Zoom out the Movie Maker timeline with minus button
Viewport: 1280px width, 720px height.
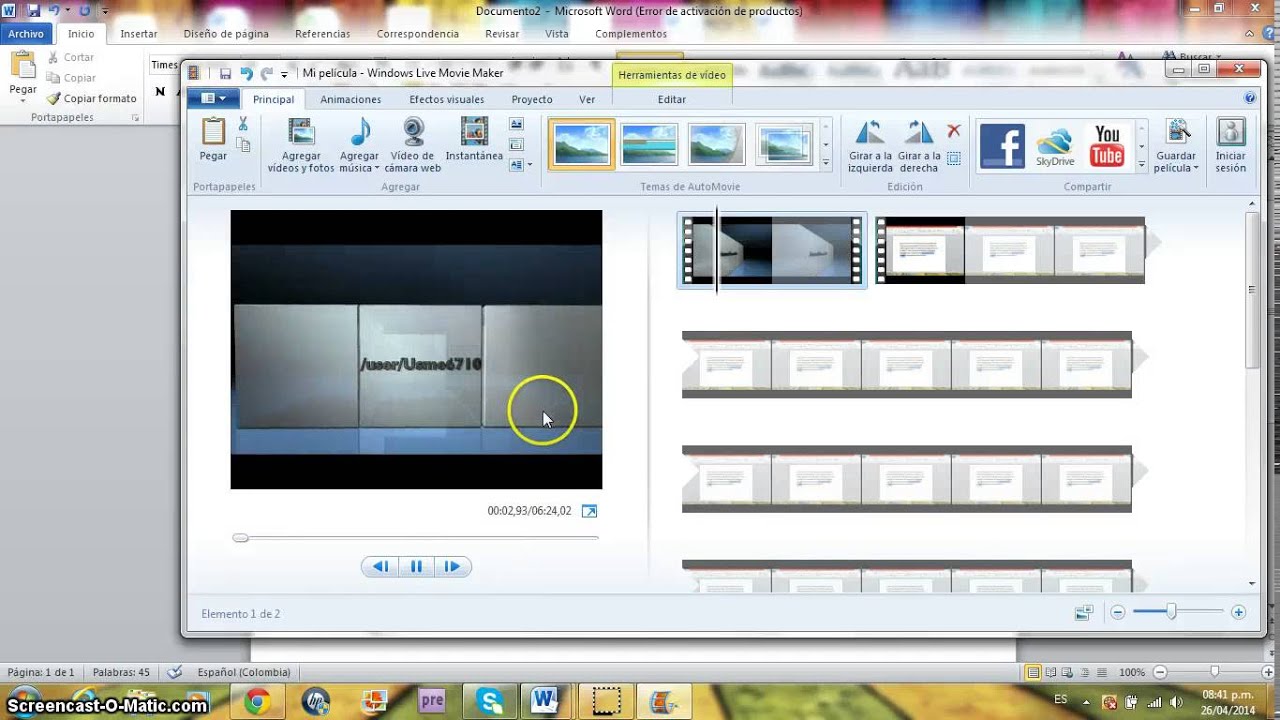point(1118,612)
